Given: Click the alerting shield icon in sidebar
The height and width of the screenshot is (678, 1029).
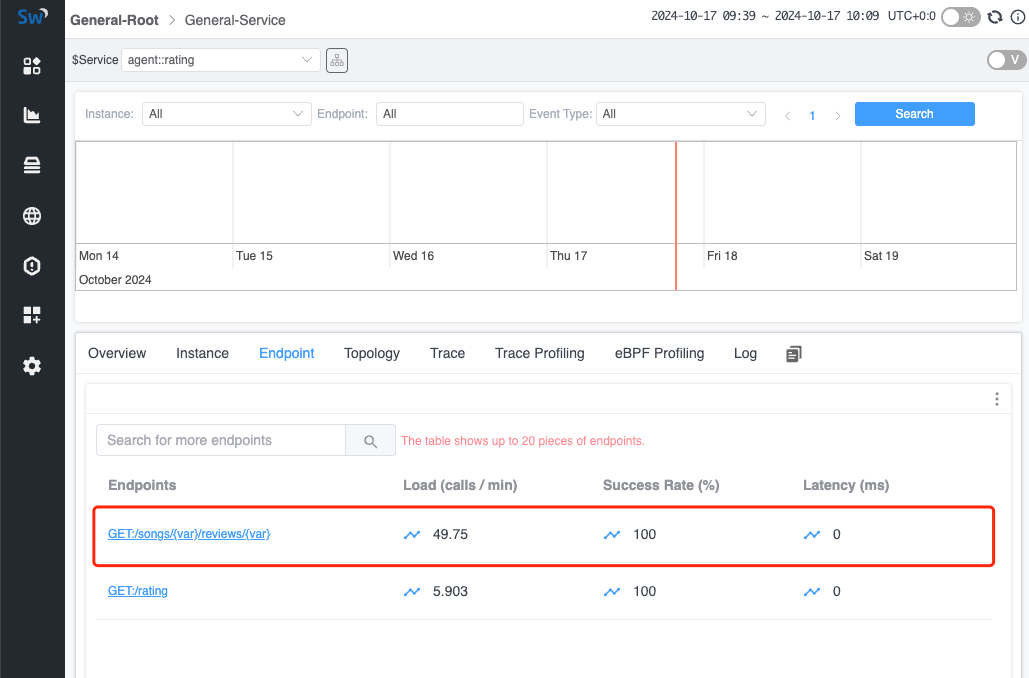Looking at the screenshot, I should (31, 265).
